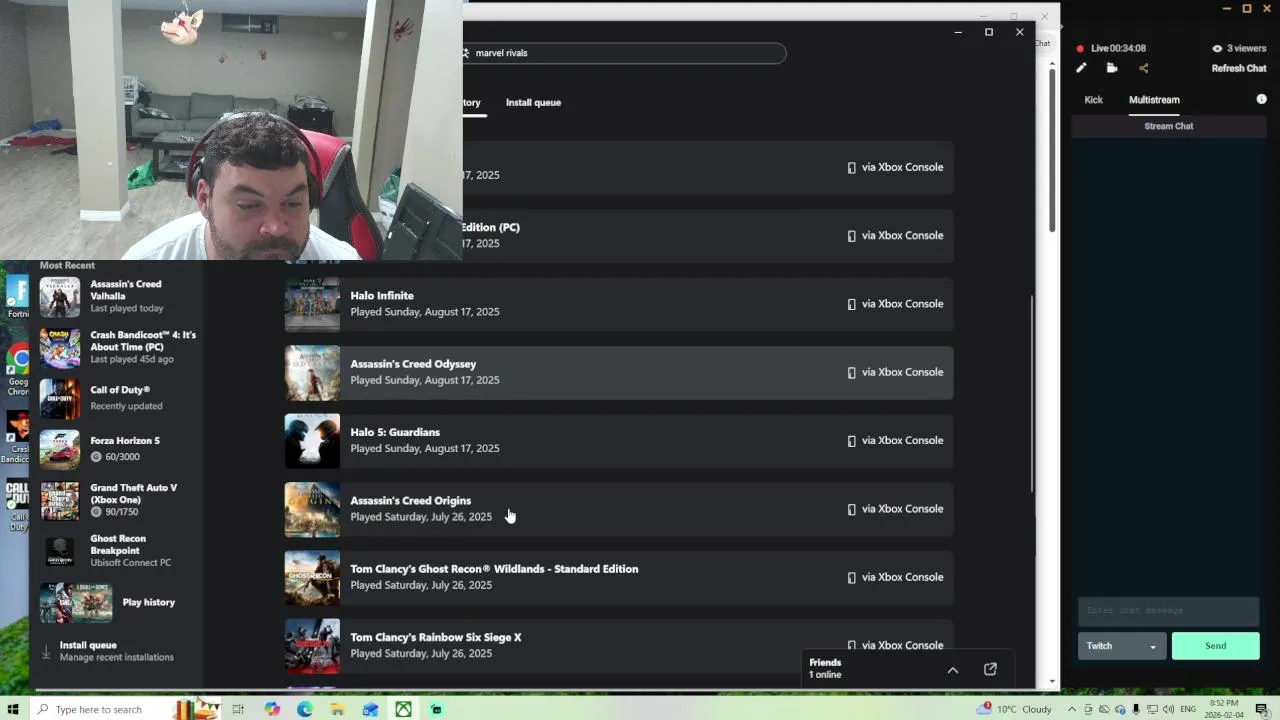The height and width of the screenshot is (720, 1280).
Task: Click the marvel rivals search field
Action: point(625,53)
